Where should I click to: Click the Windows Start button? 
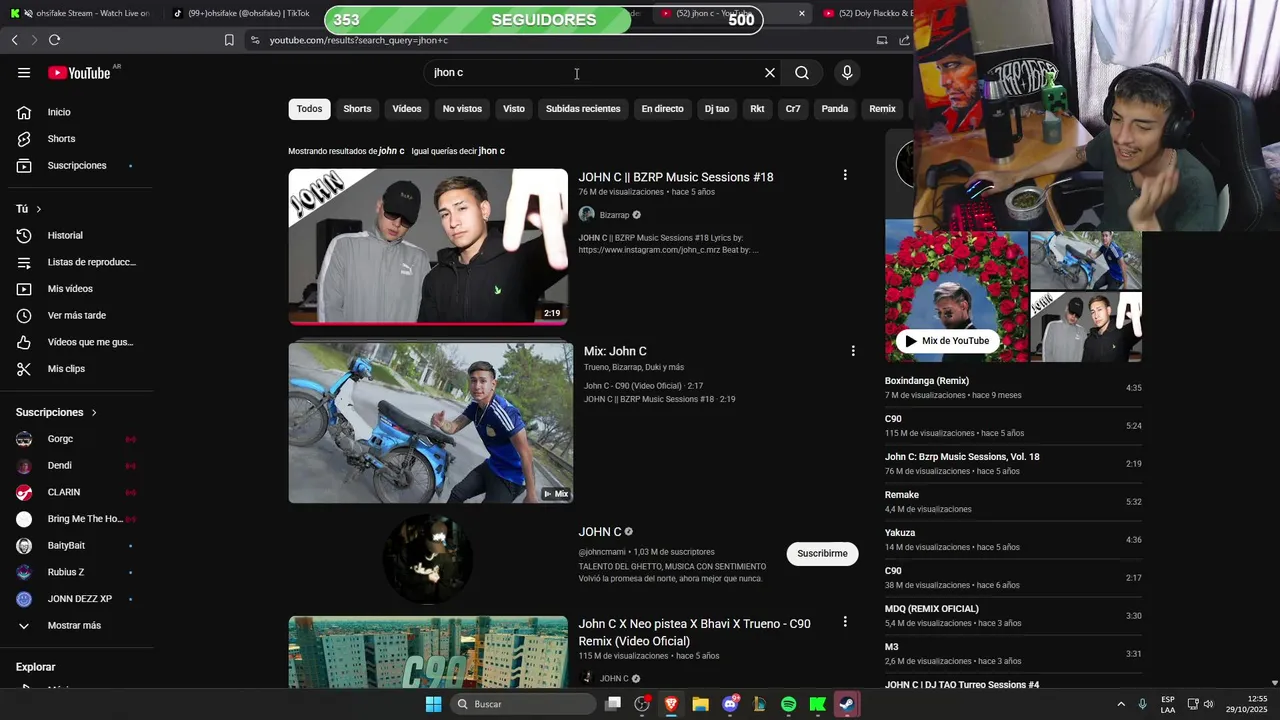click(433, 704)
